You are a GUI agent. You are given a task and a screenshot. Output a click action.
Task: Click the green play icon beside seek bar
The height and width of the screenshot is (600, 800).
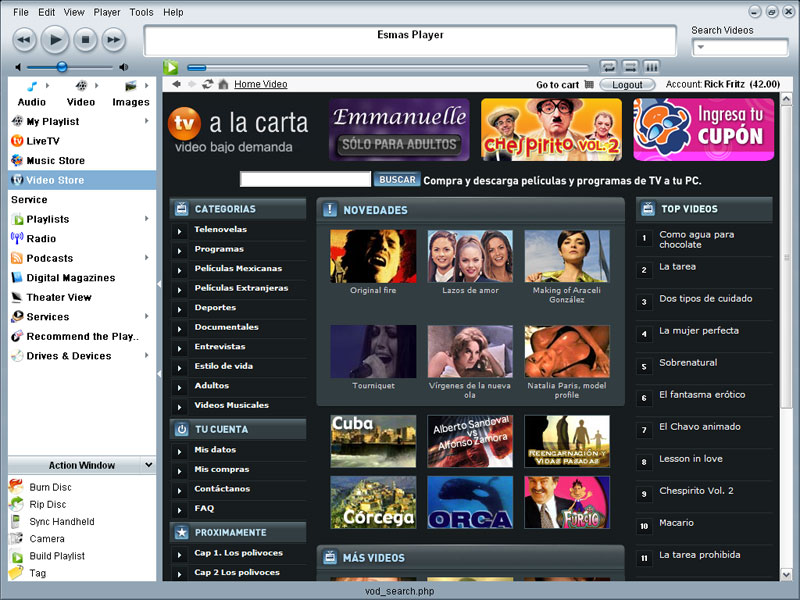[x=171, y=67]
